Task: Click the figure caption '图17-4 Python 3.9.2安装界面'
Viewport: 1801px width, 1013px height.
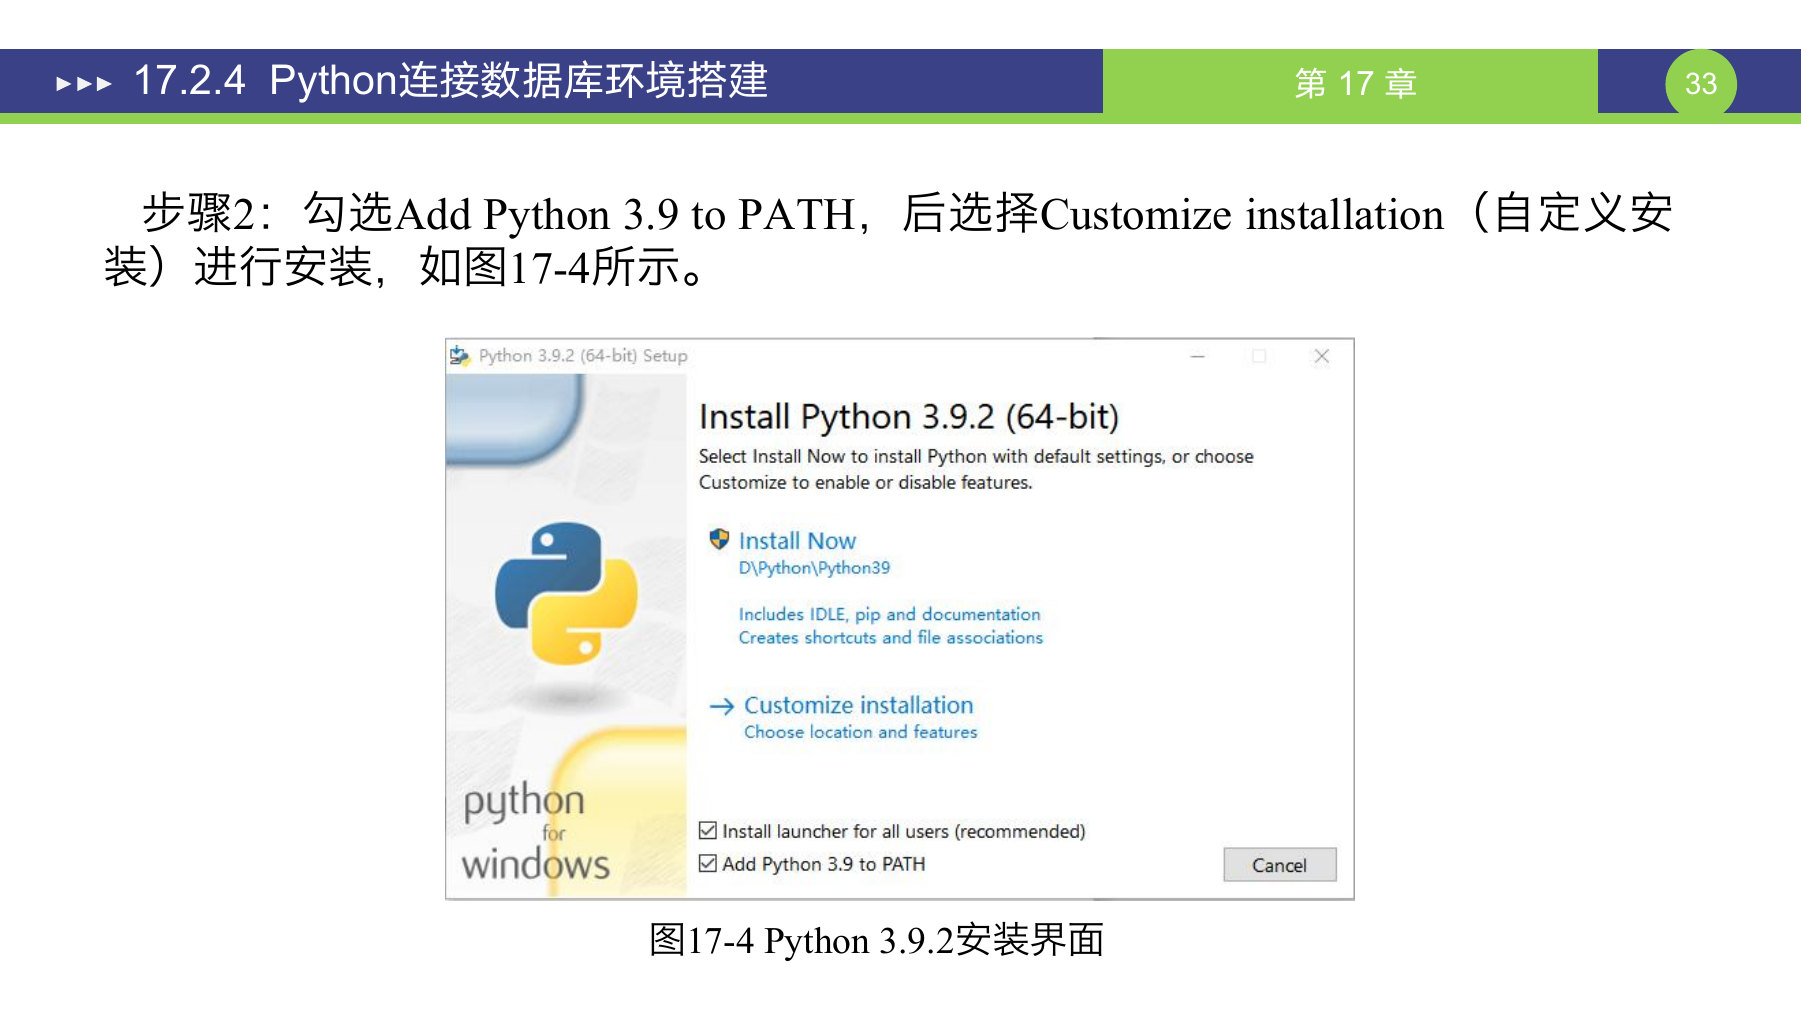Action: 876,940
